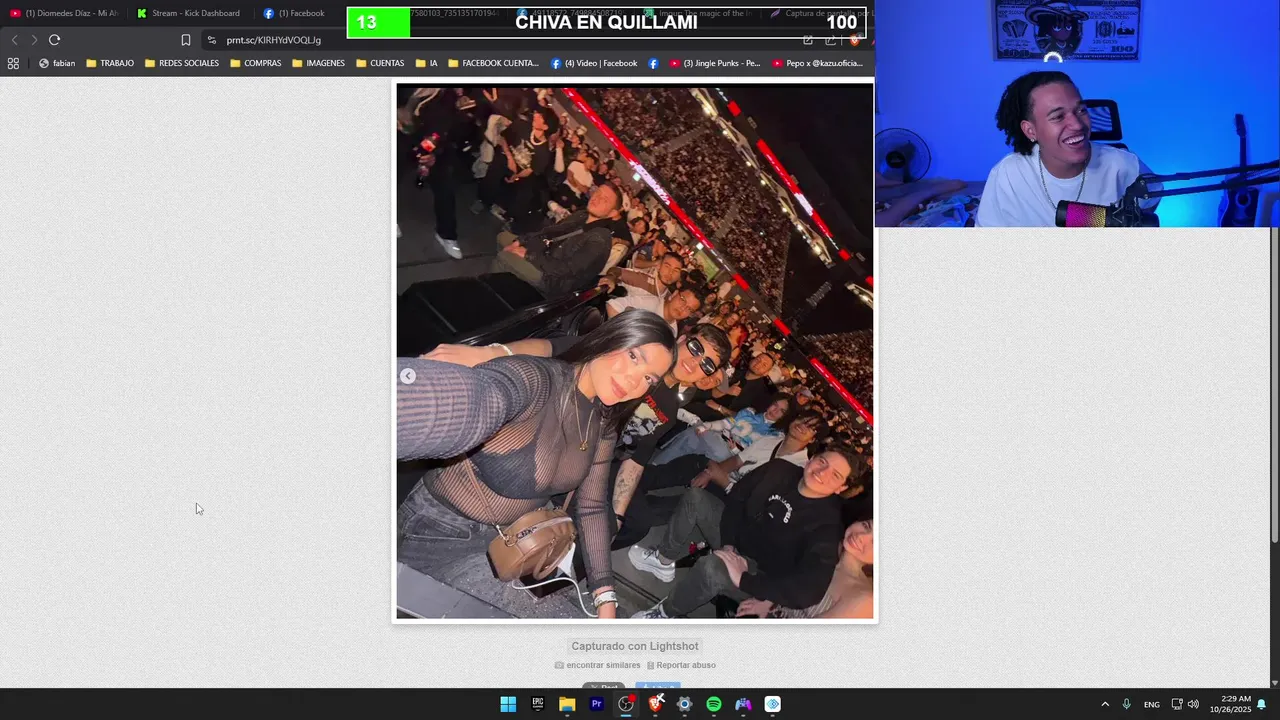Screen dimensions: 1280x720
Task: Open the (4) Video | Facebook bookmark
Action: point(594,63)
